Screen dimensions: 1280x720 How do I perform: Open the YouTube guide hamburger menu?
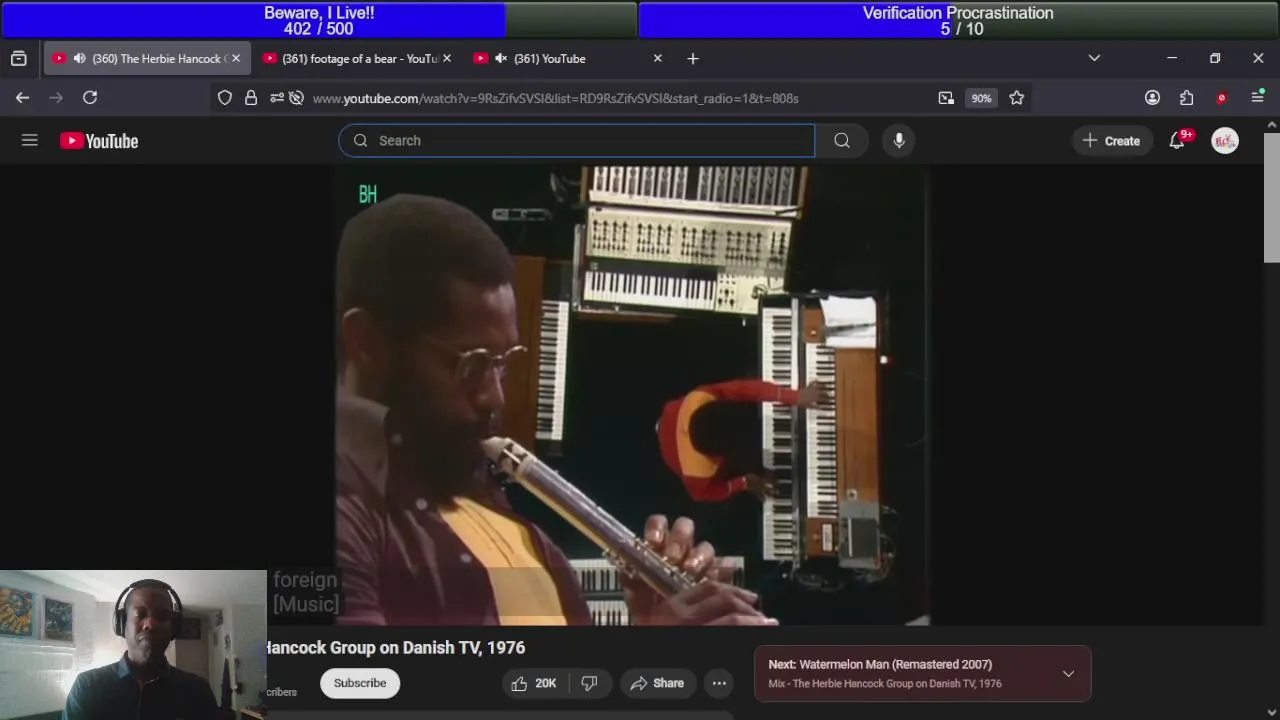pyautogui.click(x=30, y=141)
